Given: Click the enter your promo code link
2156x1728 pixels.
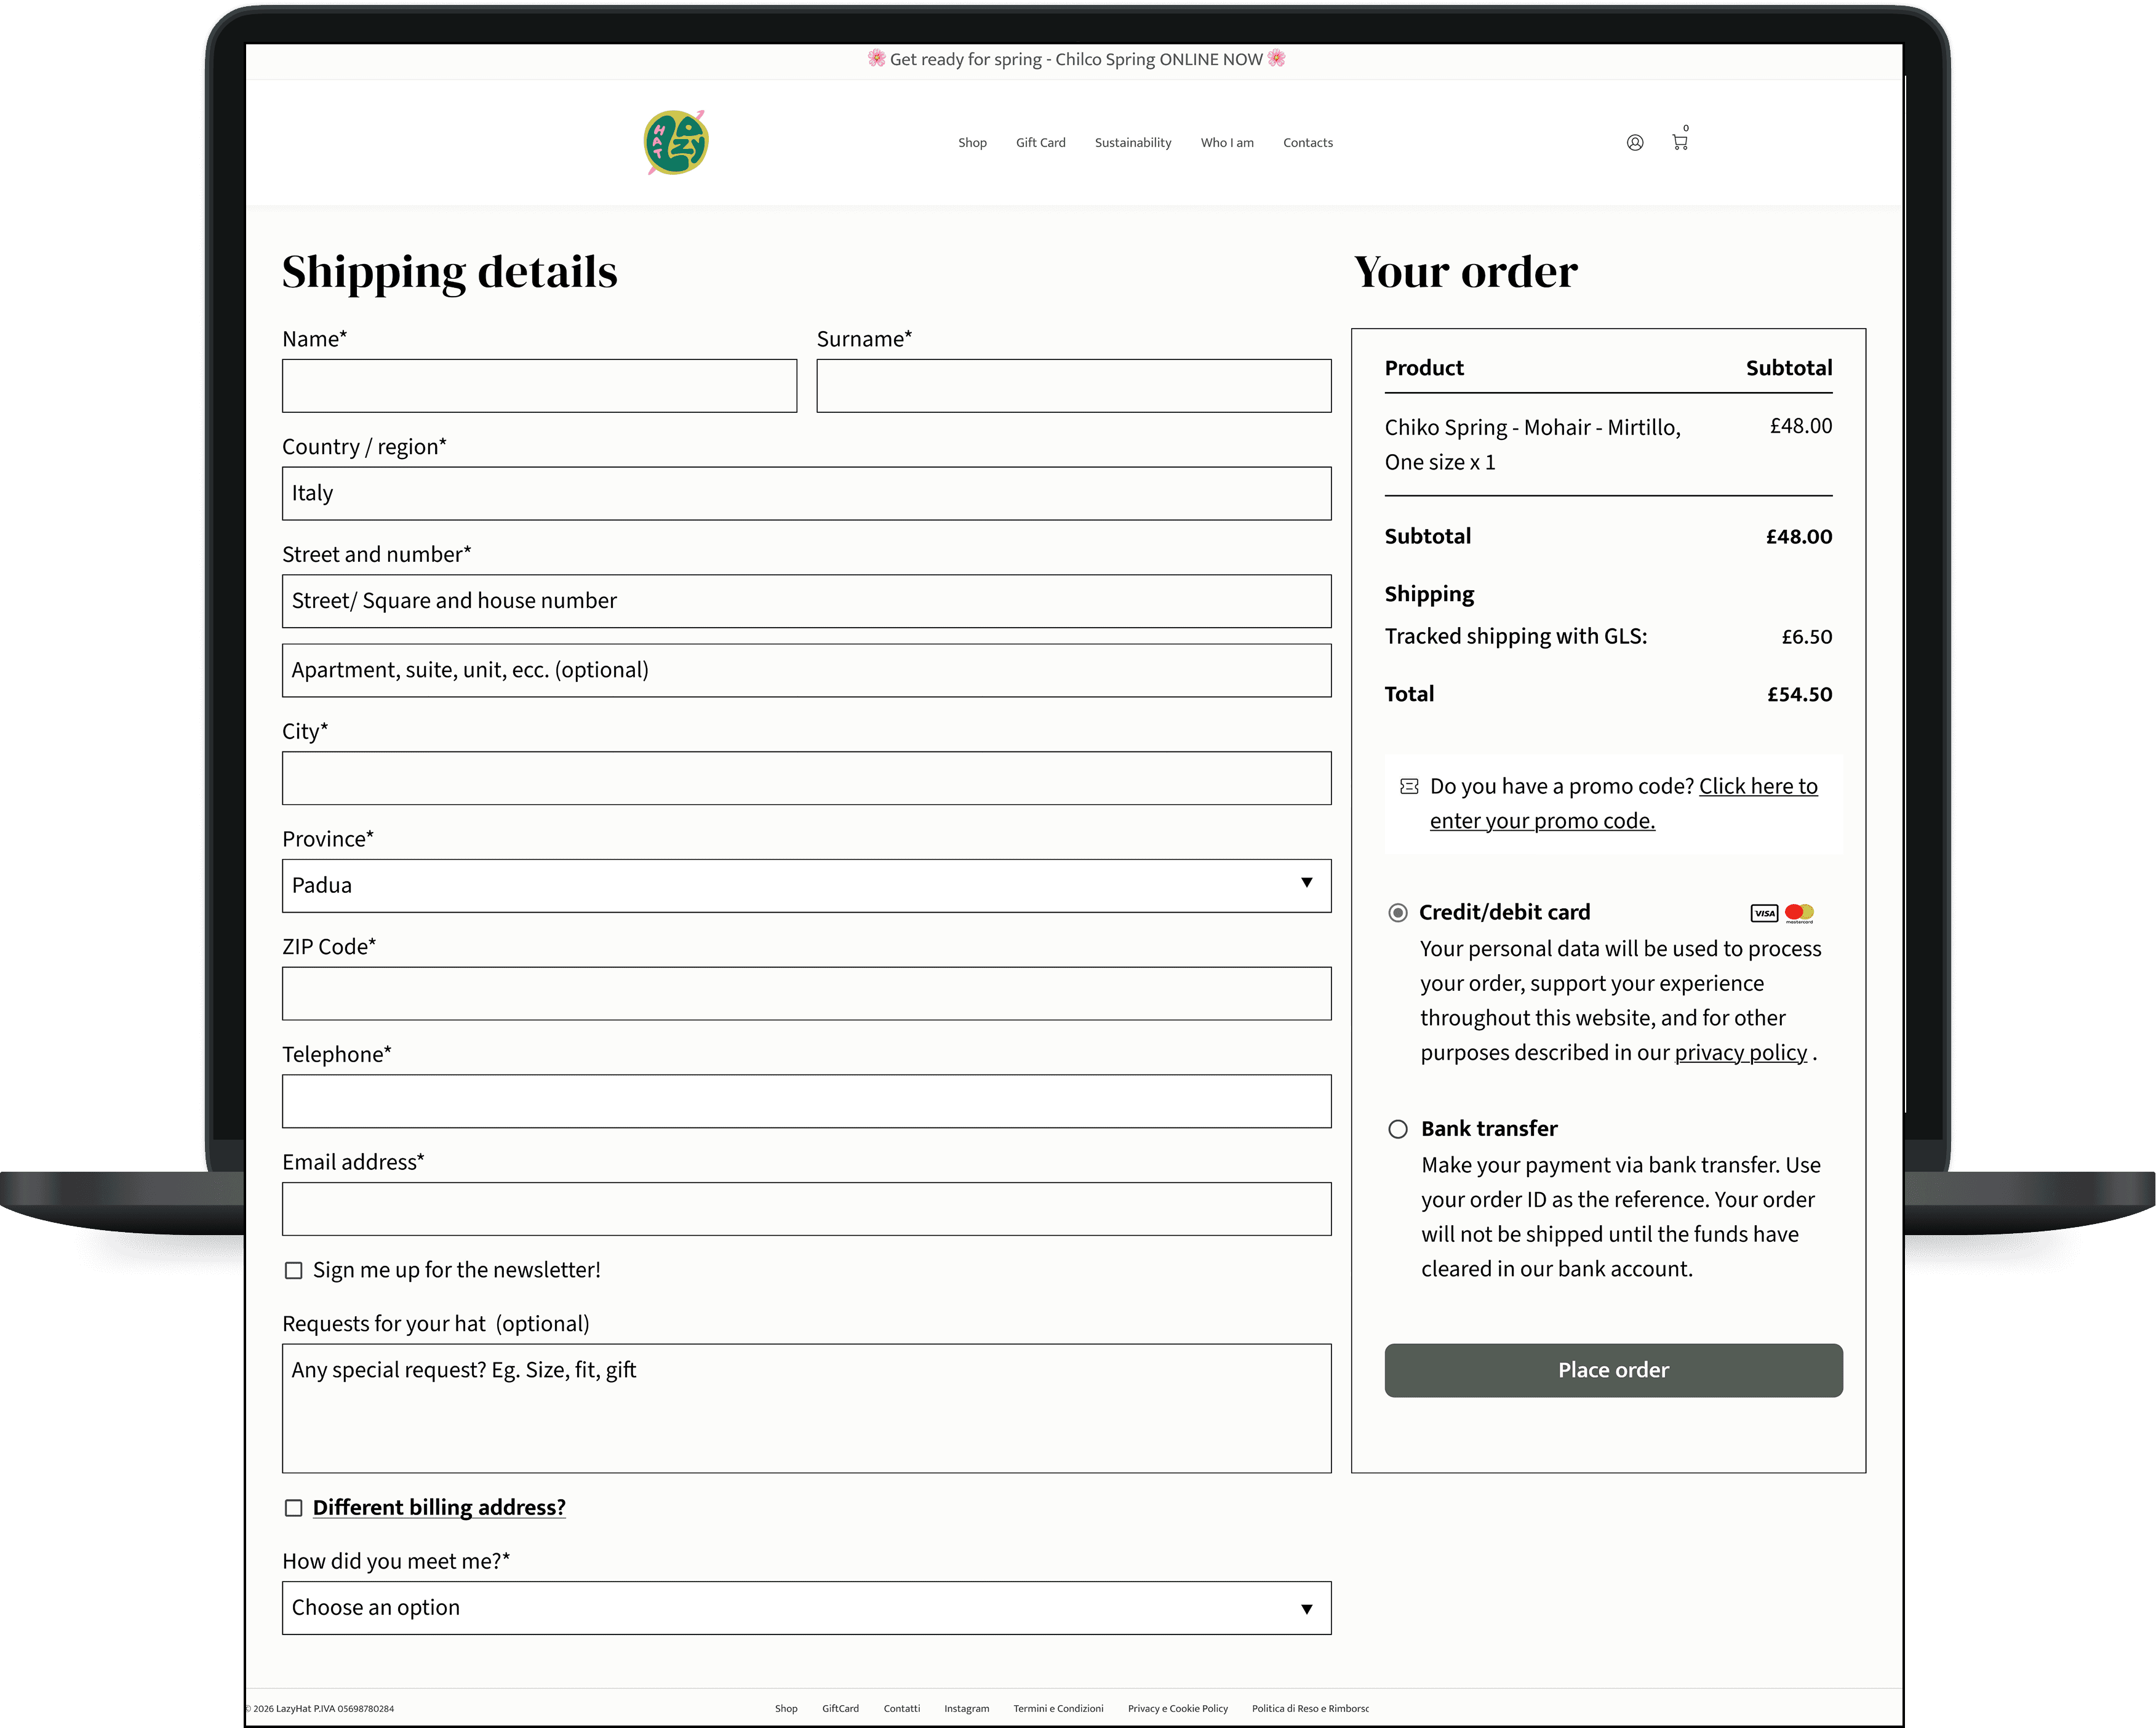Looking at the screenshot, I should point(1542,821).
